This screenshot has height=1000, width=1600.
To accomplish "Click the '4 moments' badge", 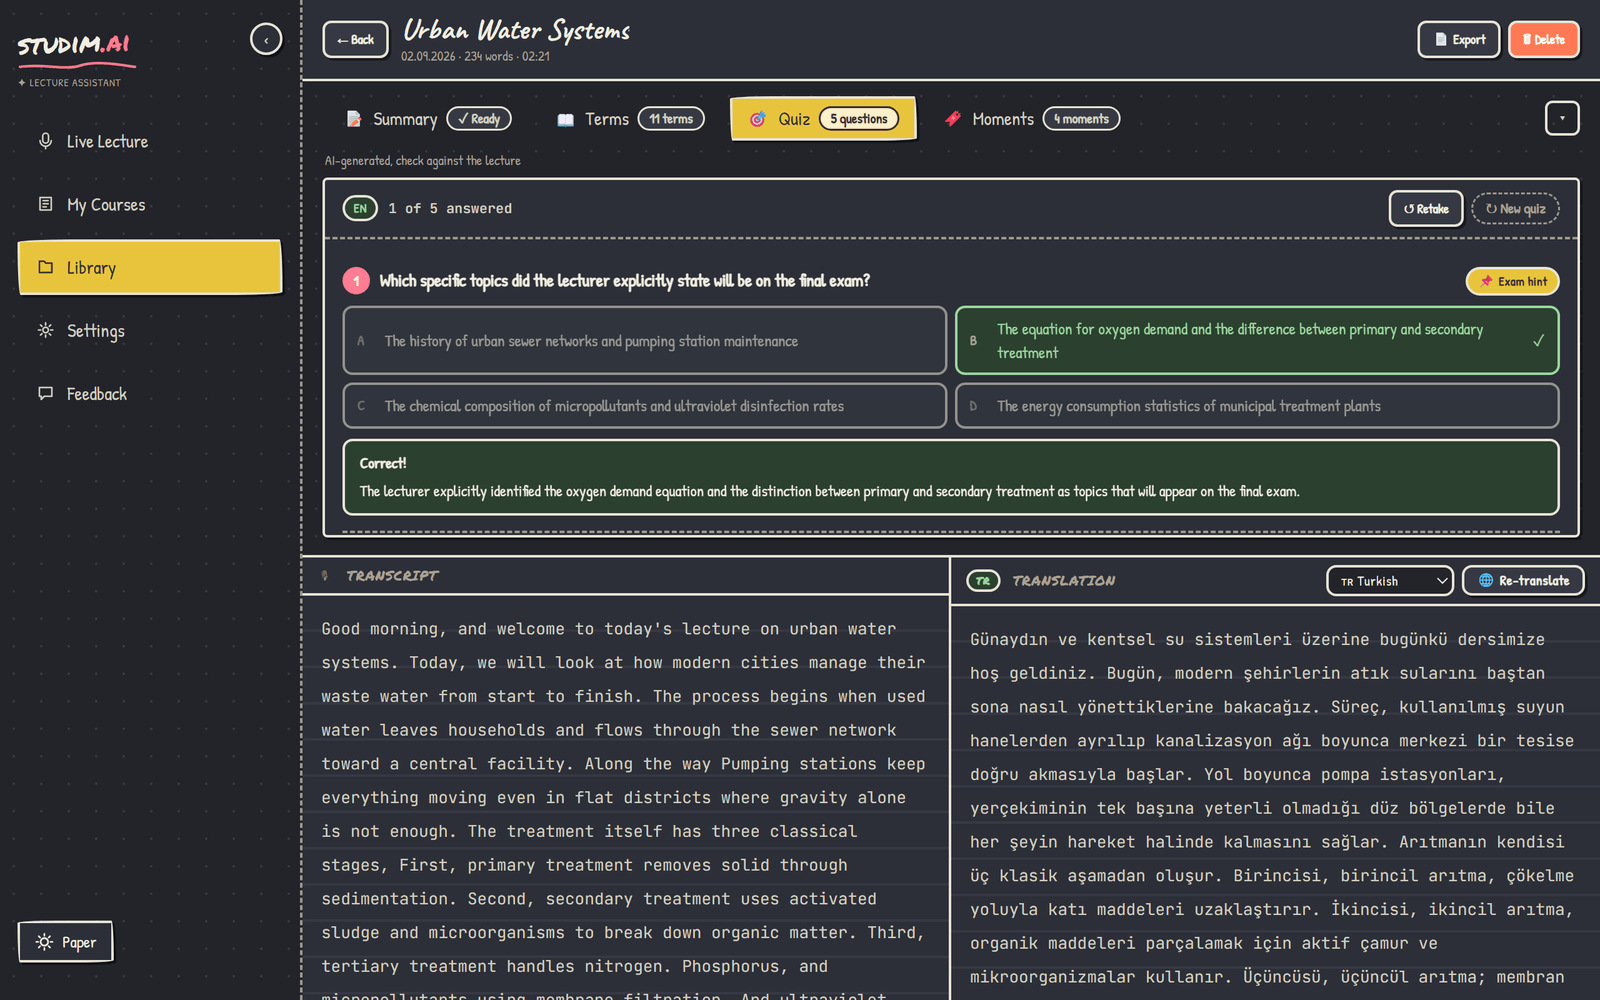I will pyautogui.click(x=1081, y=119).
